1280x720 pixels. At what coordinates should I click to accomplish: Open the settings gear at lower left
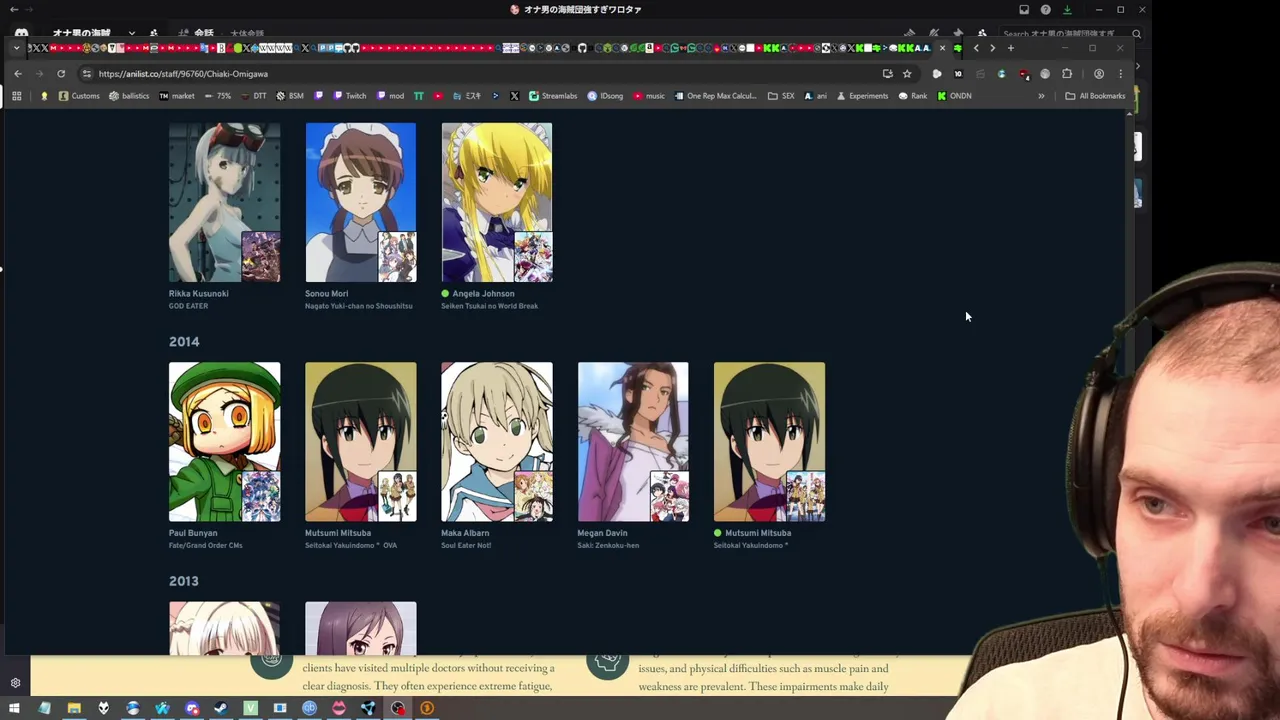(15, 683)
